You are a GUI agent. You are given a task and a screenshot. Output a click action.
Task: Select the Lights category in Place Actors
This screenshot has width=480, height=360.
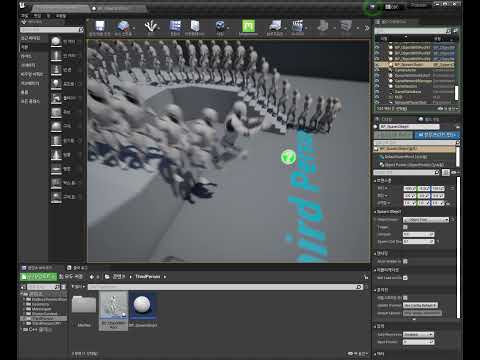click(x=26, y=56)
